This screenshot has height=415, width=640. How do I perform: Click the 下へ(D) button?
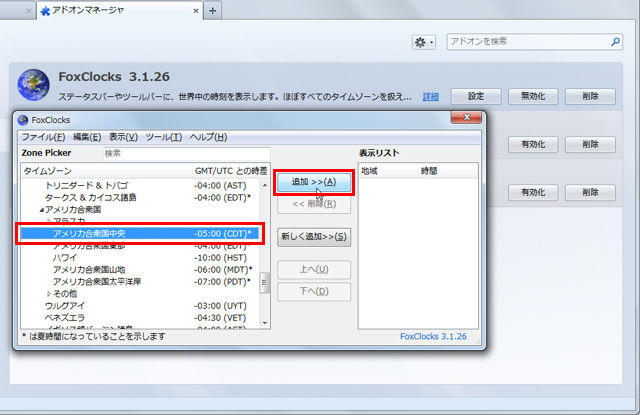pyautogui.click(x=314, y=291)
